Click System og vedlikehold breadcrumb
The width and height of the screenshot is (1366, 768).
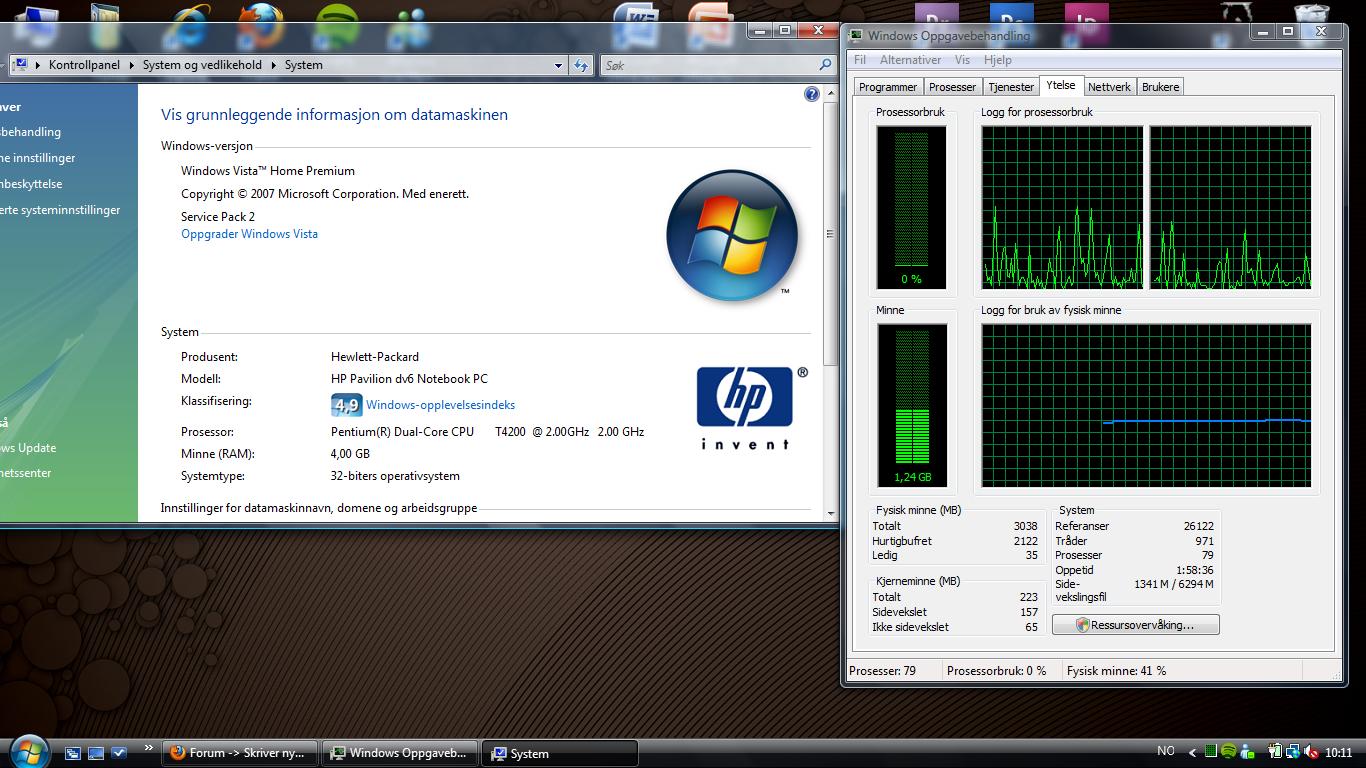click(202, 65)
